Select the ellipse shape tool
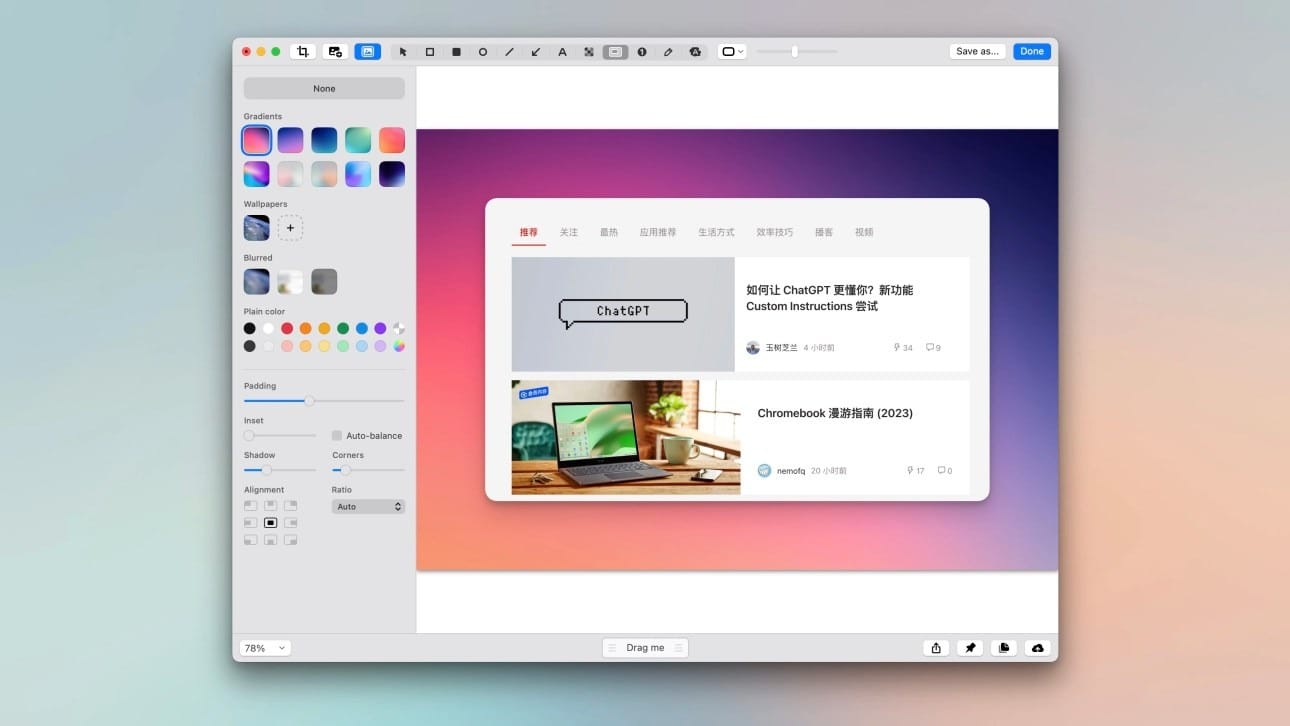 click(x=483, y=52)
